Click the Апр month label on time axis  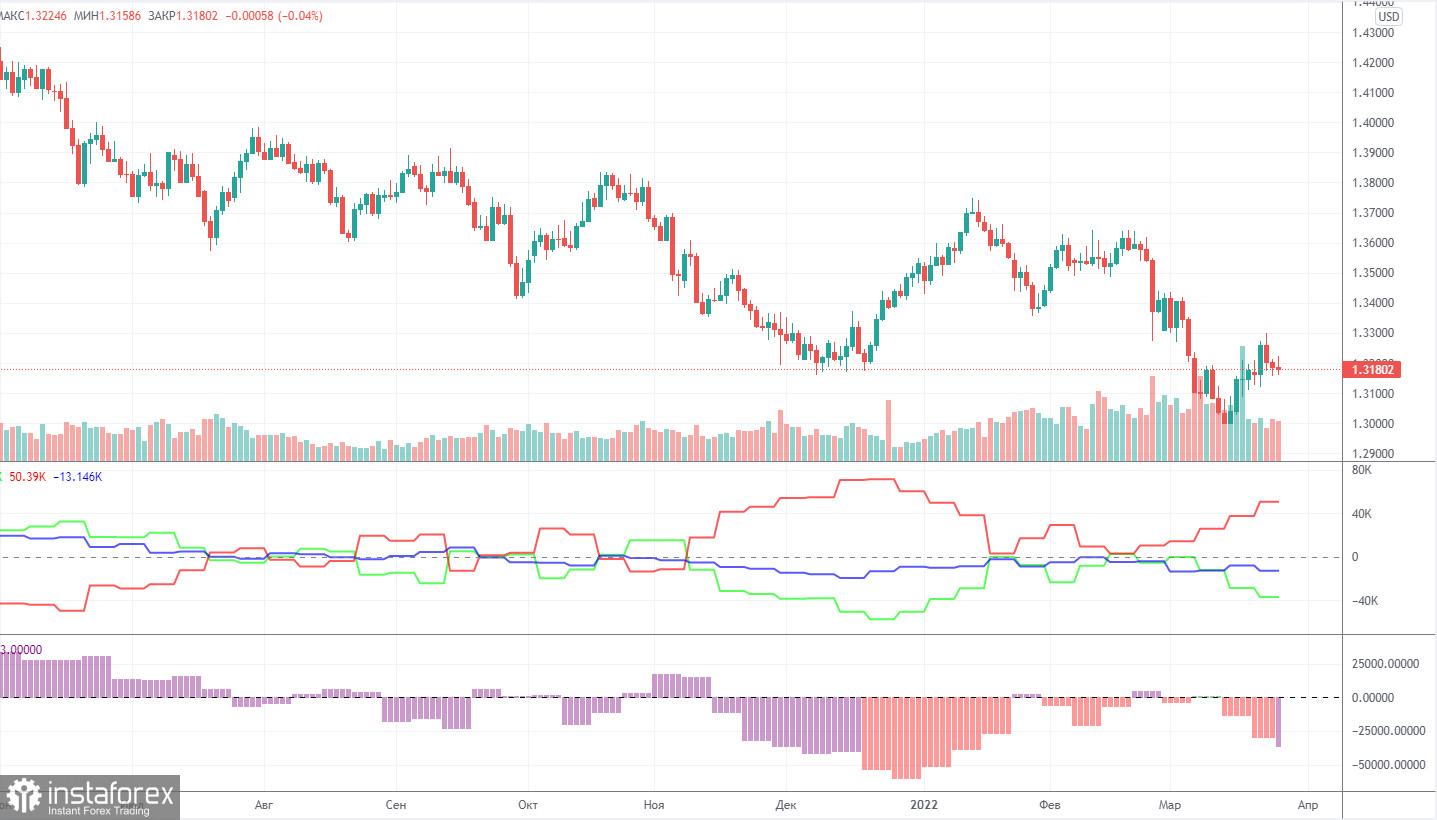point(1307,804)
